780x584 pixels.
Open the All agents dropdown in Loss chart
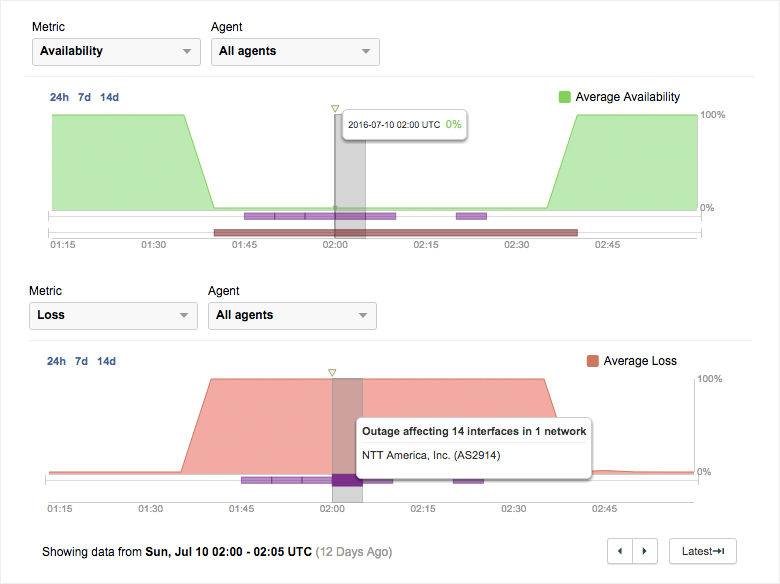292,315
